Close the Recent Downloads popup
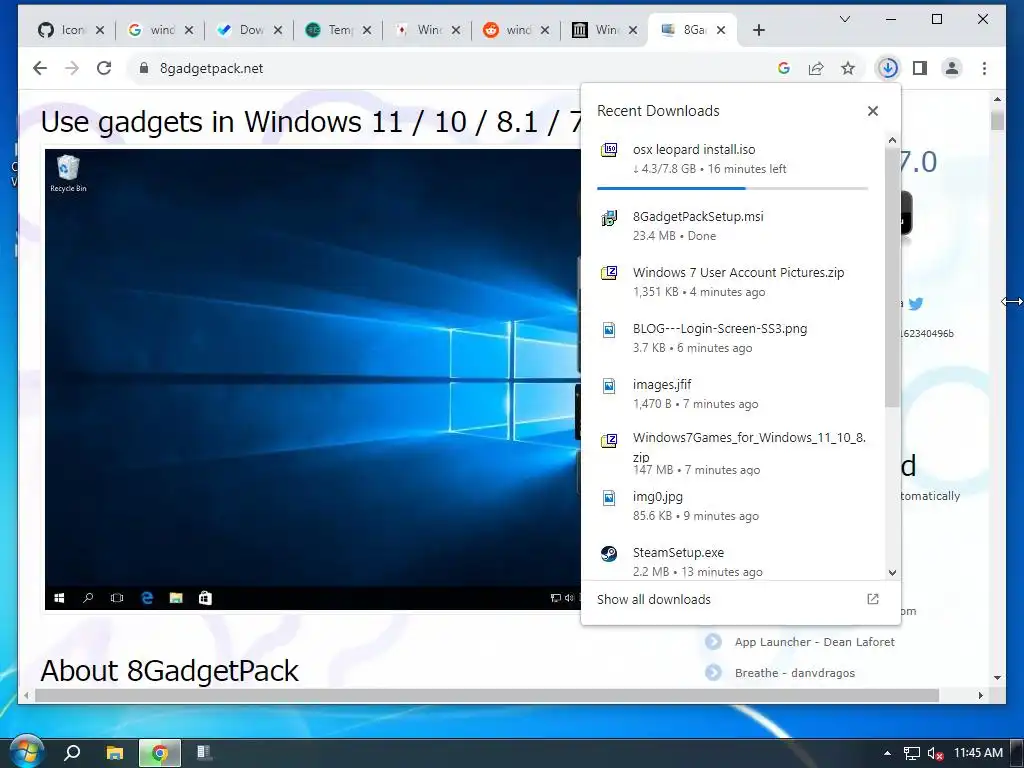The image size is (1024, 768). coord(872,111)
